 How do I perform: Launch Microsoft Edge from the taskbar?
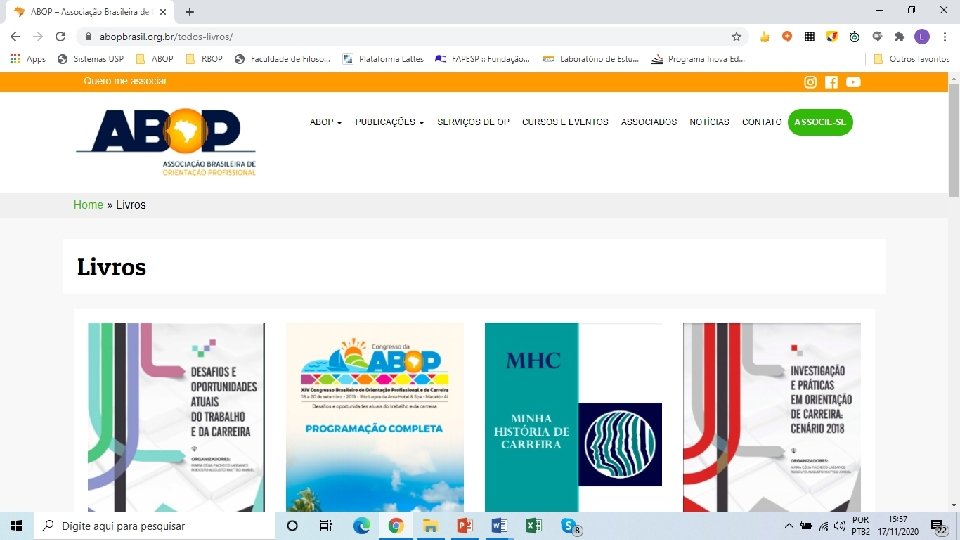pos(361,526)
